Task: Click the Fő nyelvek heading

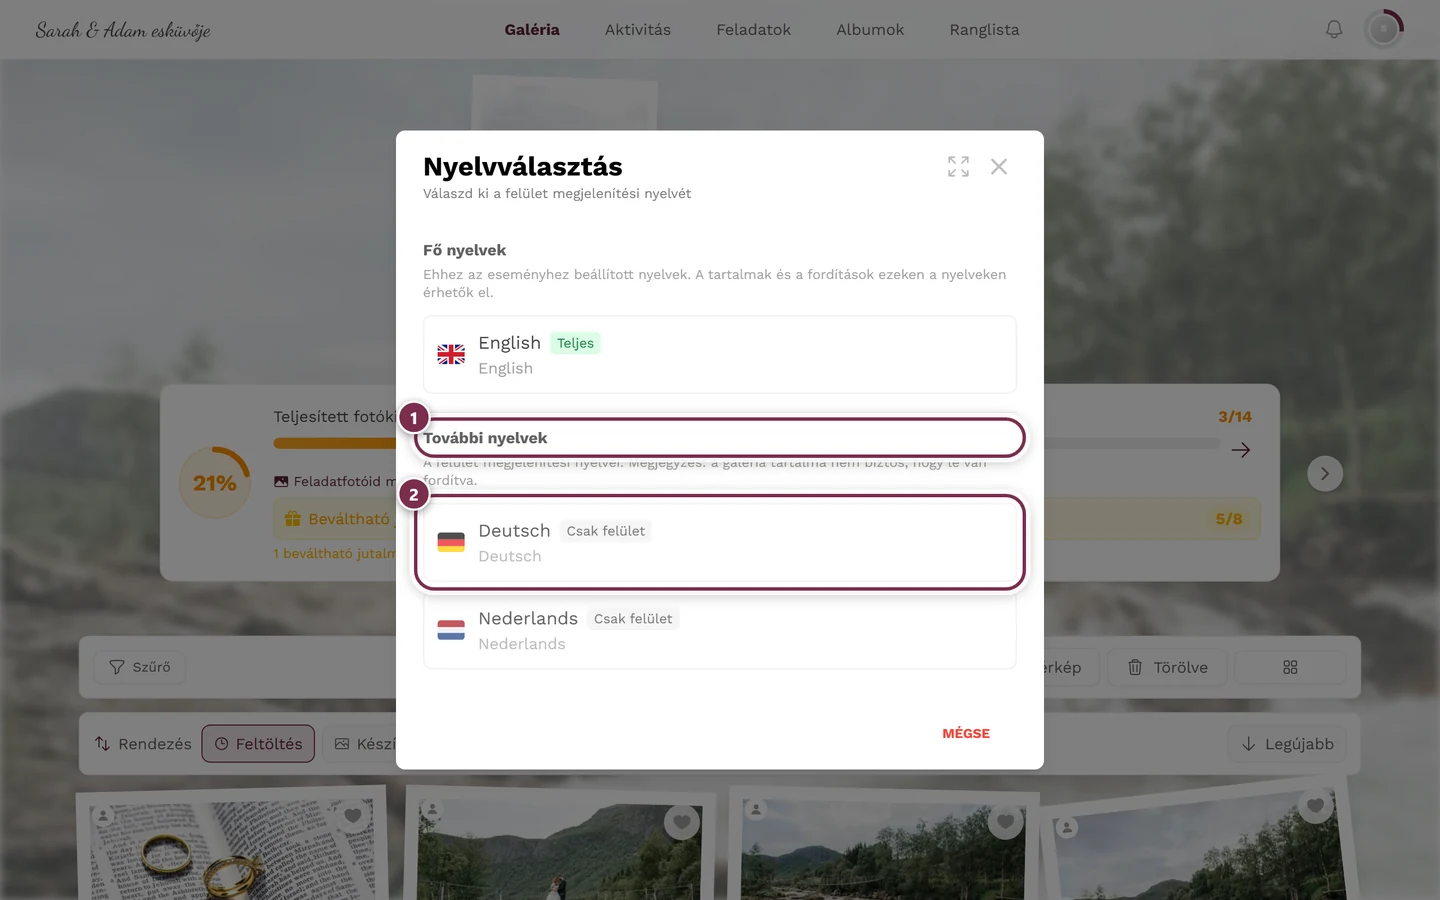Action: [x=464, y=250]
